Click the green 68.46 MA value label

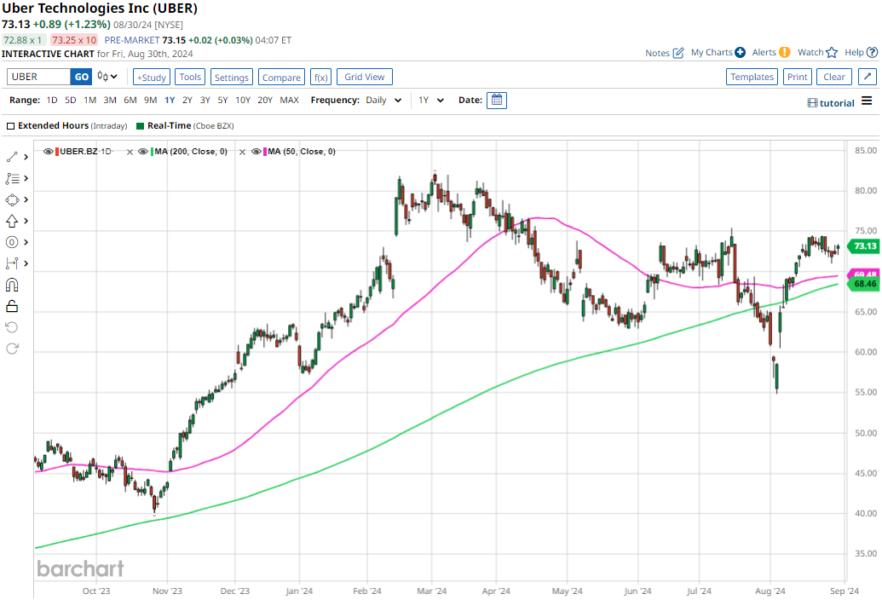point(863,284)
